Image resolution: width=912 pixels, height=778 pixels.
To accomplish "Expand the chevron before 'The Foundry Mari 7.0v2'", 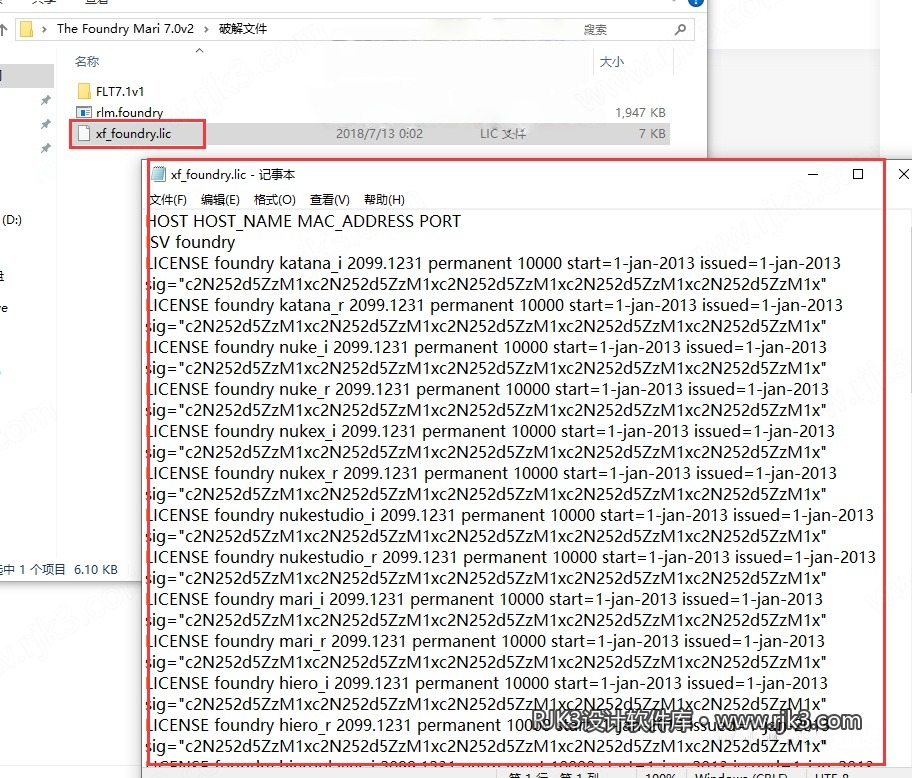I will (44, 29).
